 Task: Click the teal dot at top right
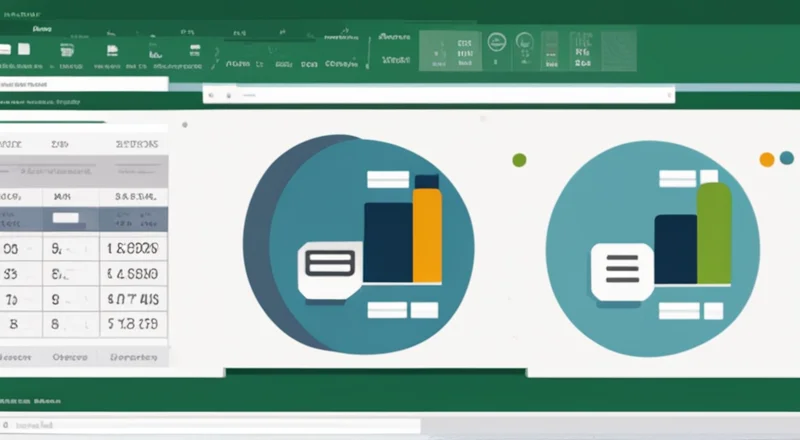[x=786, y=158]
